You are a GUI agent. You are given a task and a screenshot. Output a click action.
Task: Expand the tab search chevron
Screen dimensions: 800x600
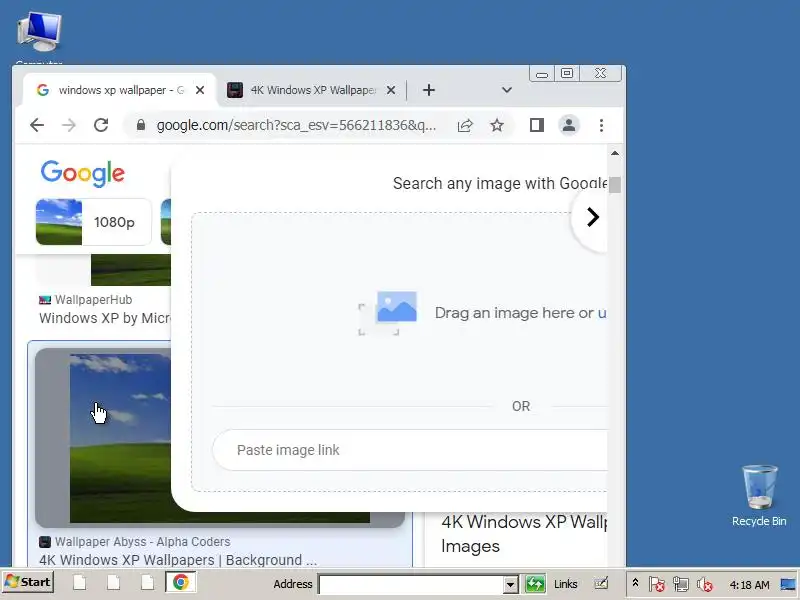tap(506, 90)
